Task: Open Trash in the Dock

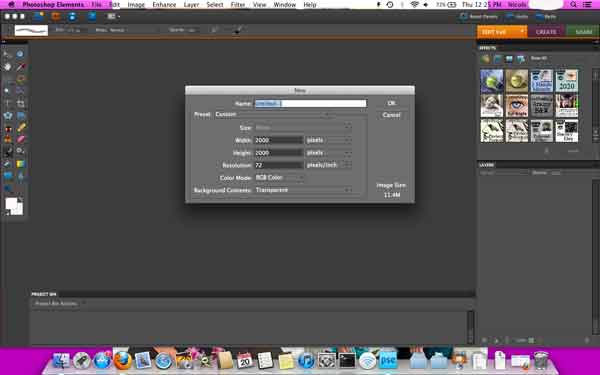Action: 541,360
